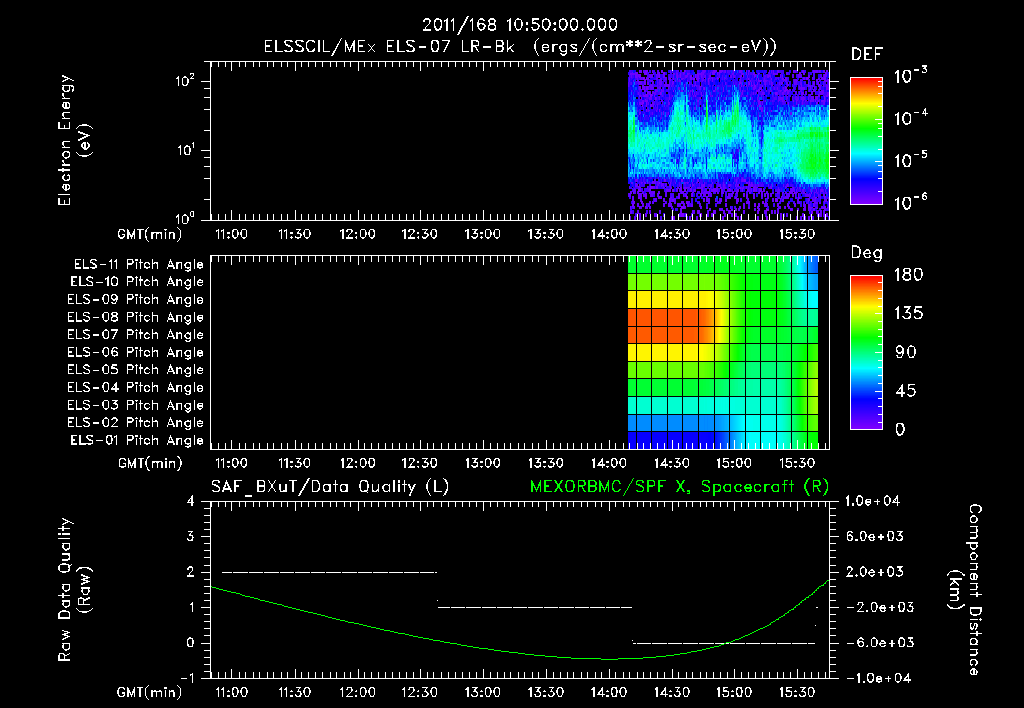Click the DEF color scale bar
The height and width of the screenshot is (708, 1024).
tap(867, 141)
